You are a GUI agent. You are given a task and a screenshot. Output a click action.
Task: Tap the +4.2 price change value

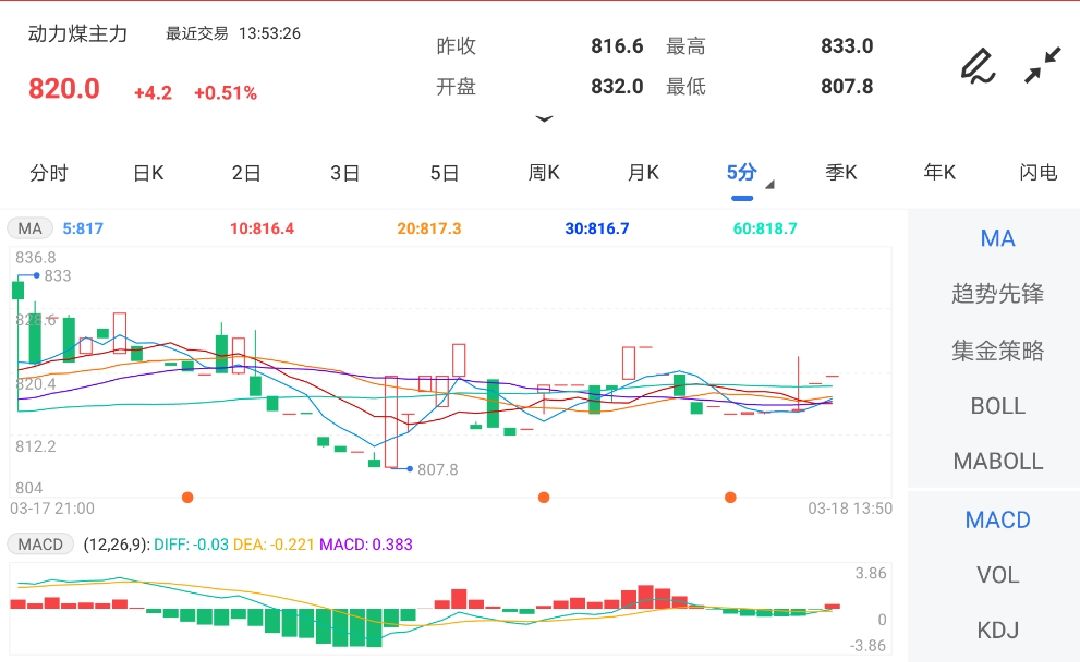(153, 93)
